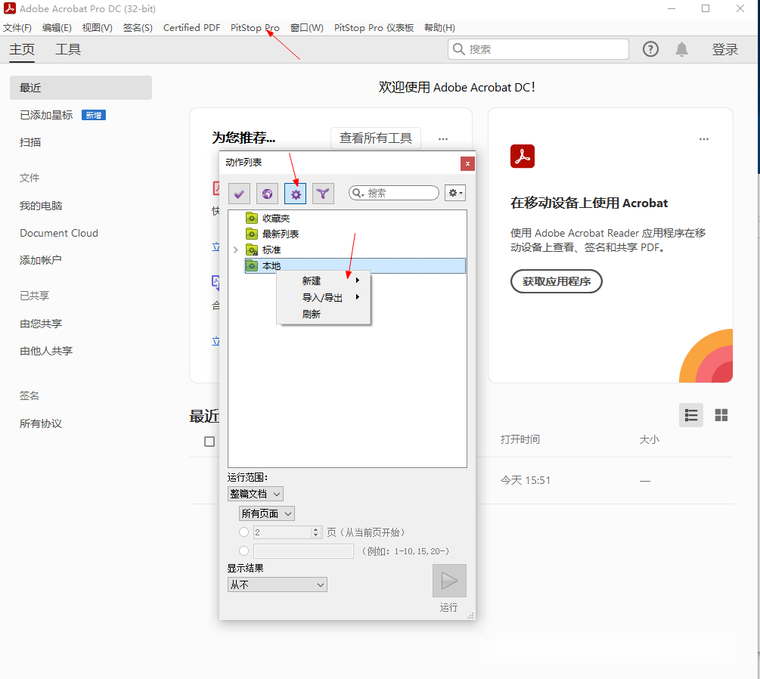Sort by 大小 column header
760x679 pixels.
pyautogui.click(x=649, y=440)
